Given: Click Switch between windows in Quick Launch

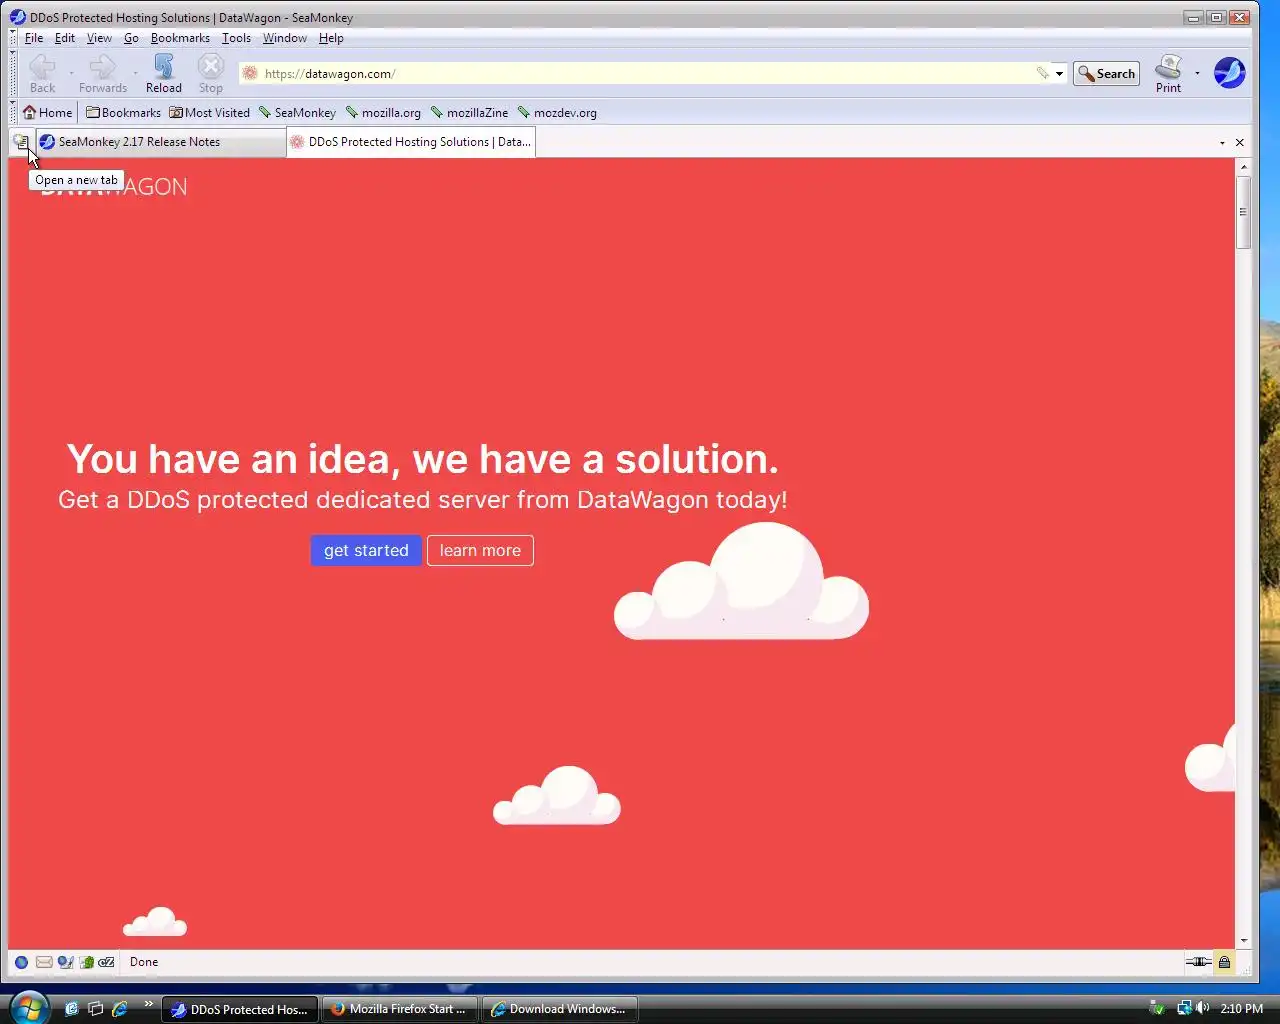Looking at the screenshot, I should 96,1009.
